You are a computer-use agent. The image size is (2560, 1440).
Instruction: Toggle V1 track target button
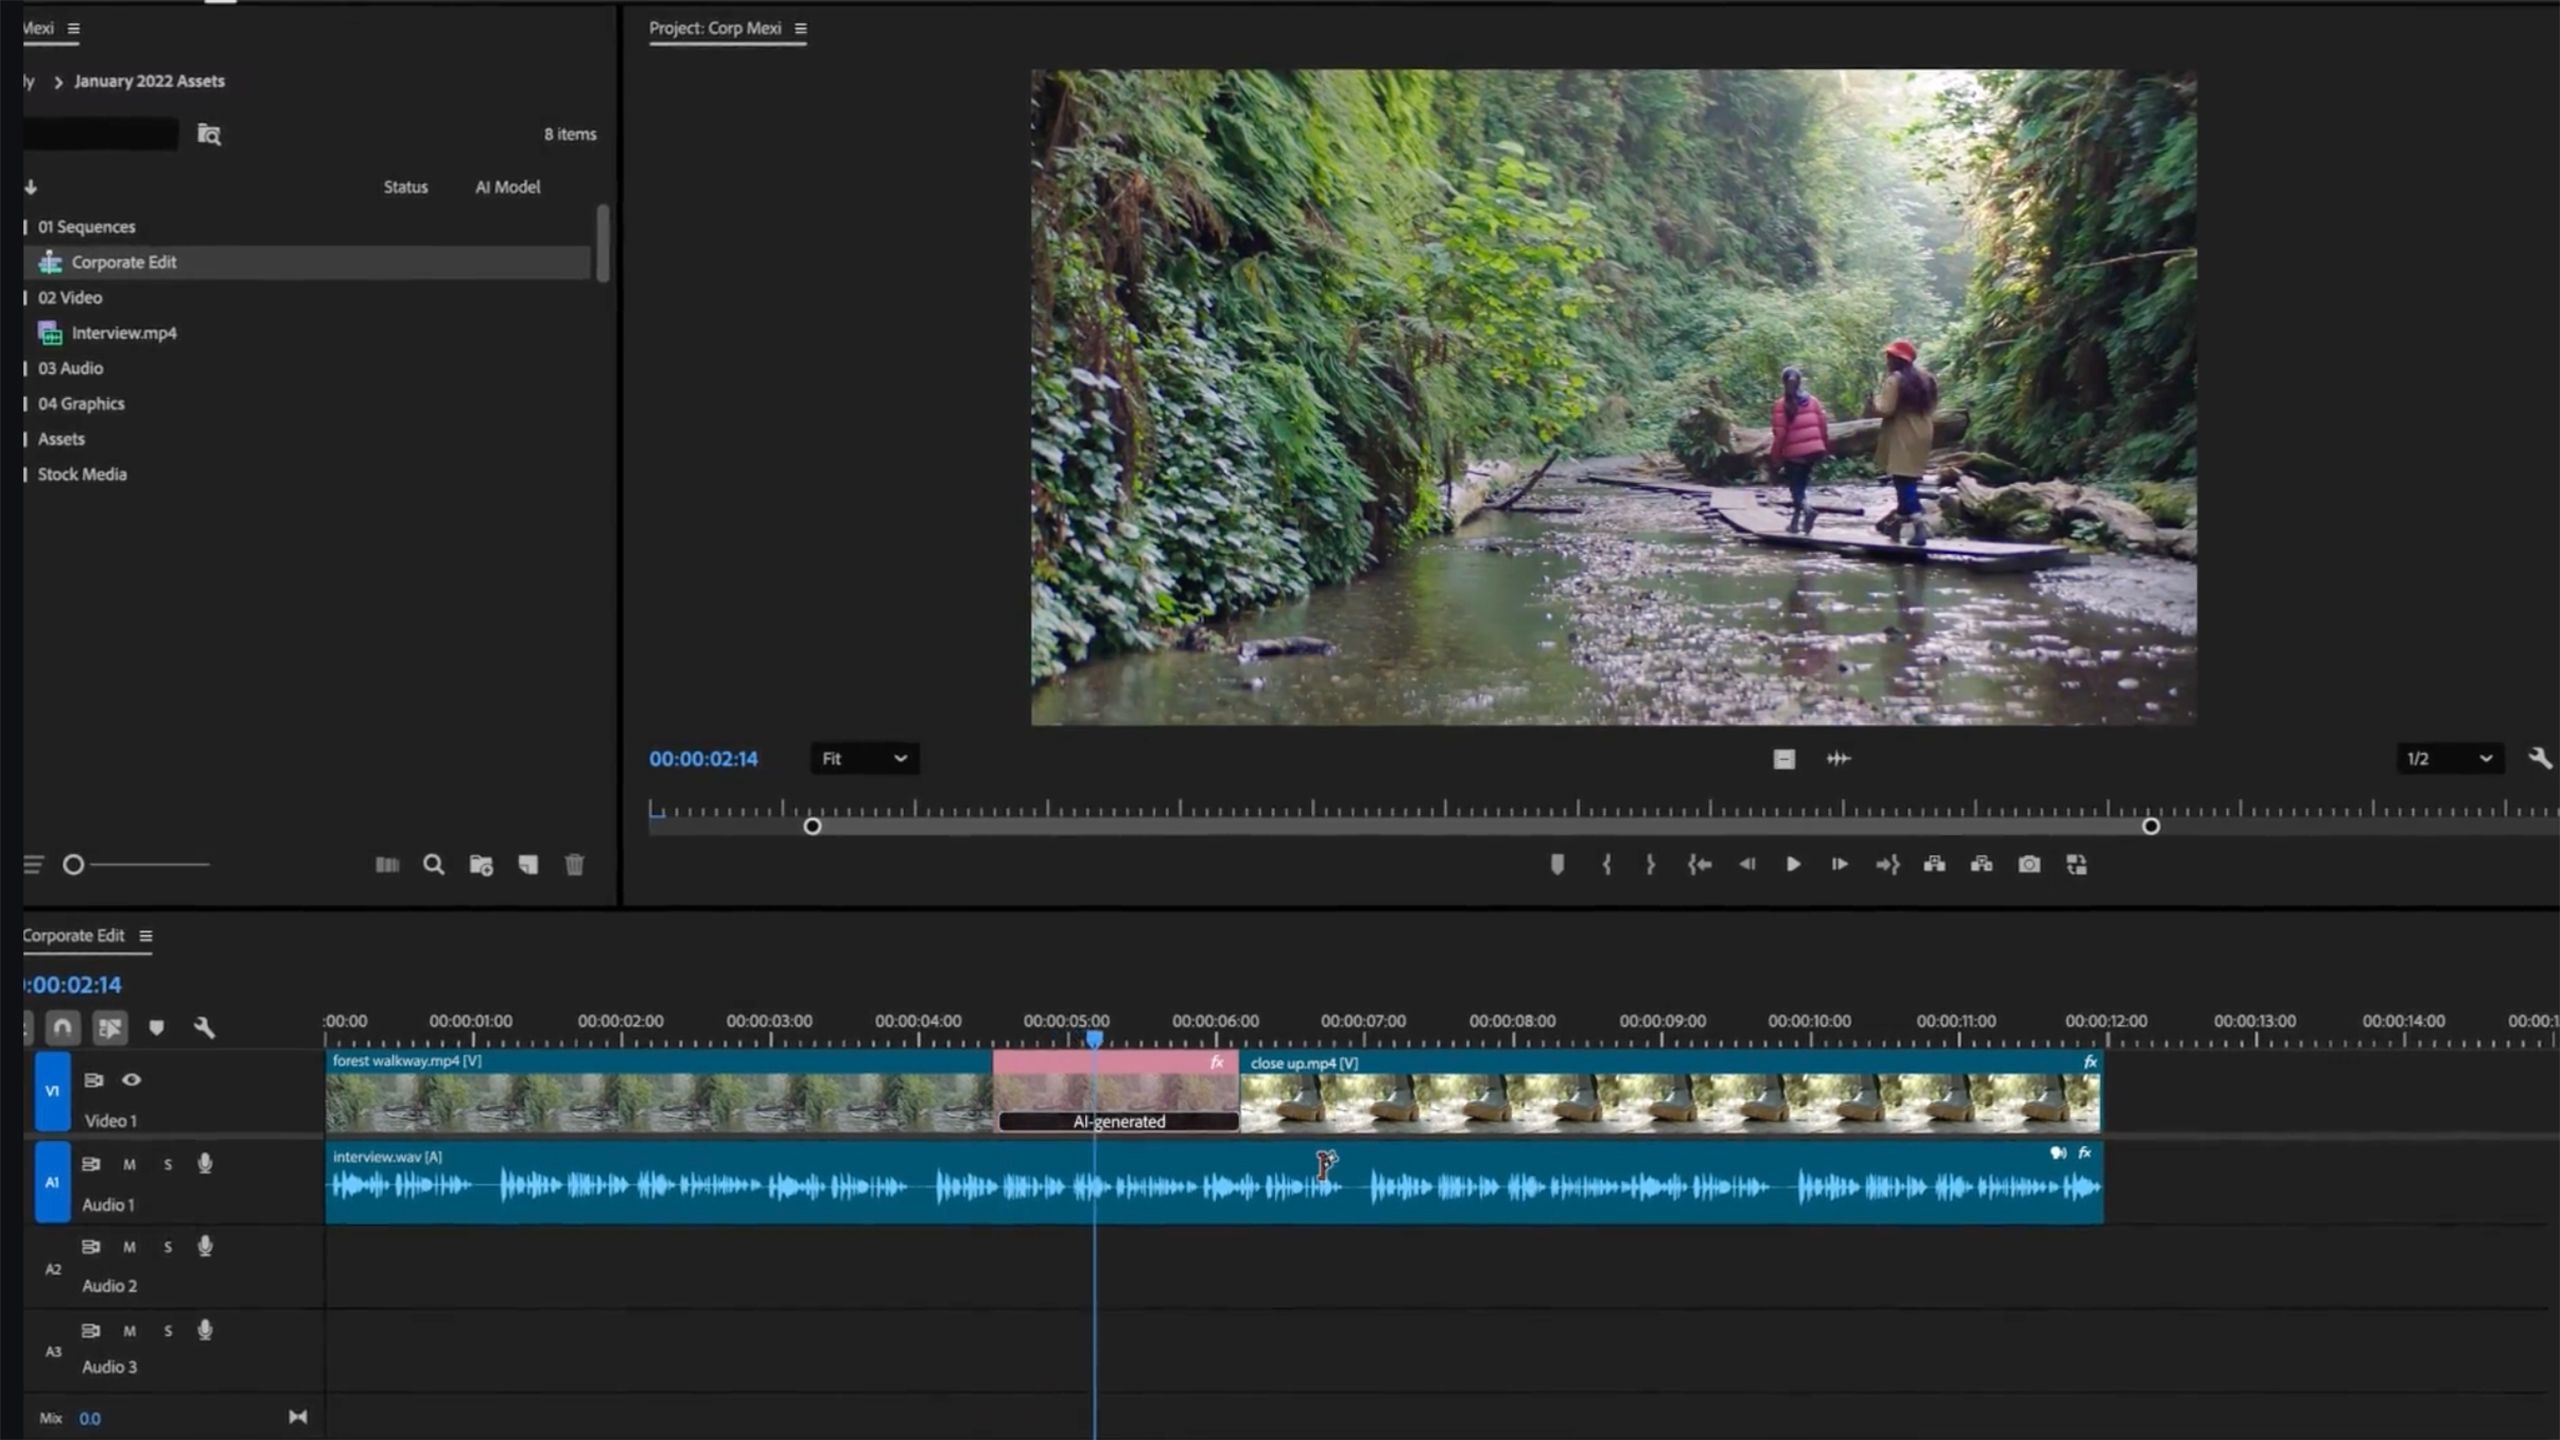[53, 1091]
